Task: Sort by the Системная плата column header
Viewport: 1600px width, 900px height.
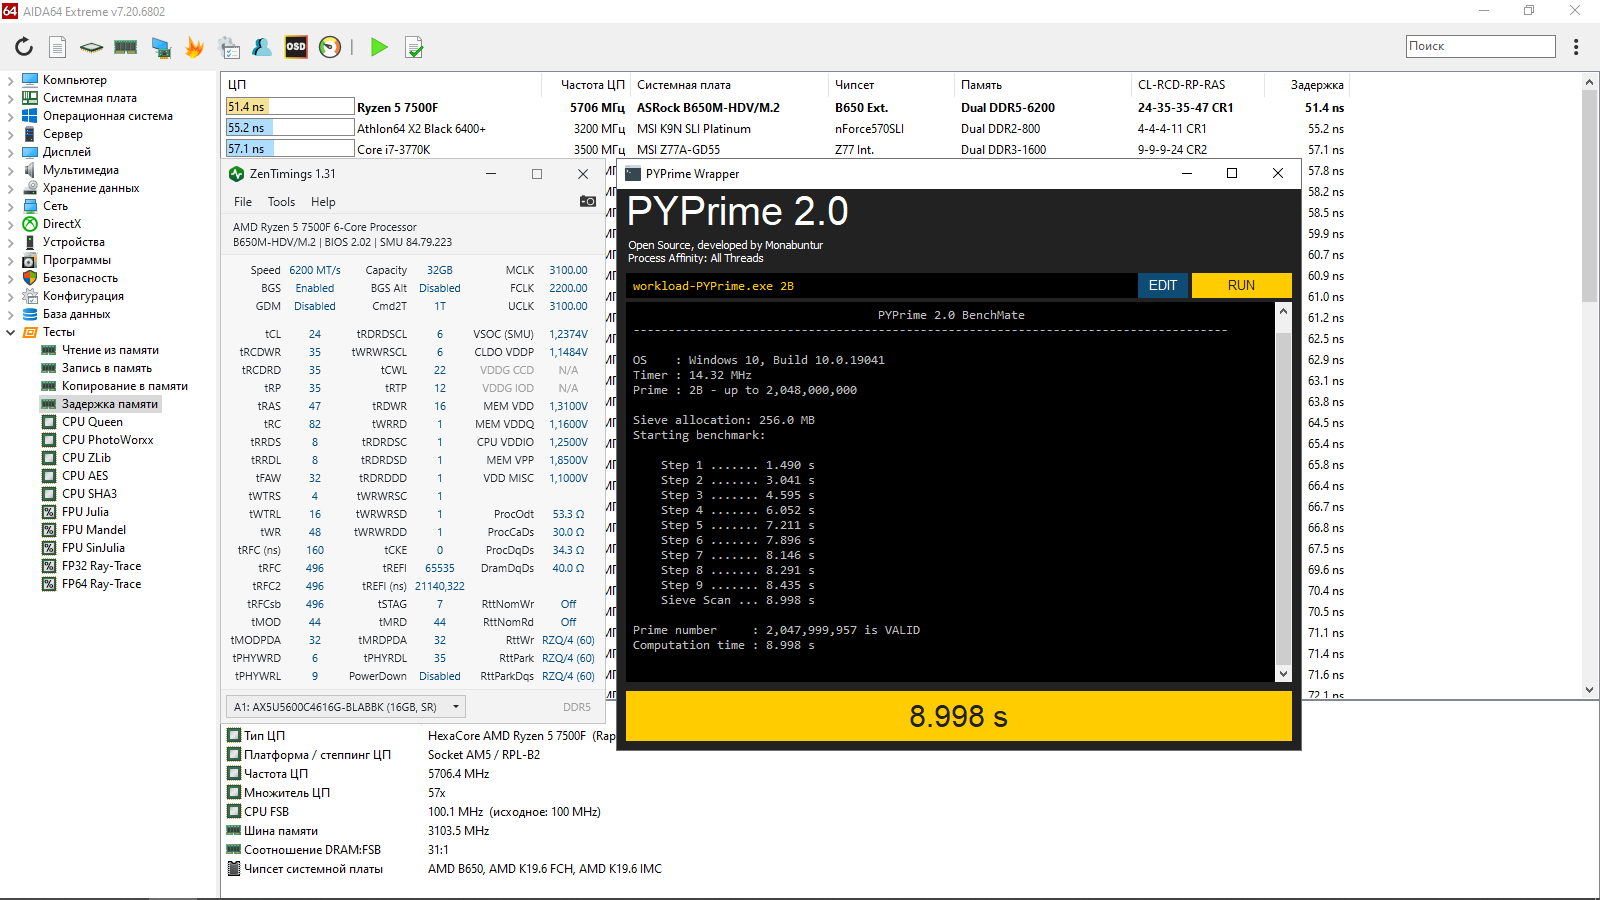Action: pos(728,85)
